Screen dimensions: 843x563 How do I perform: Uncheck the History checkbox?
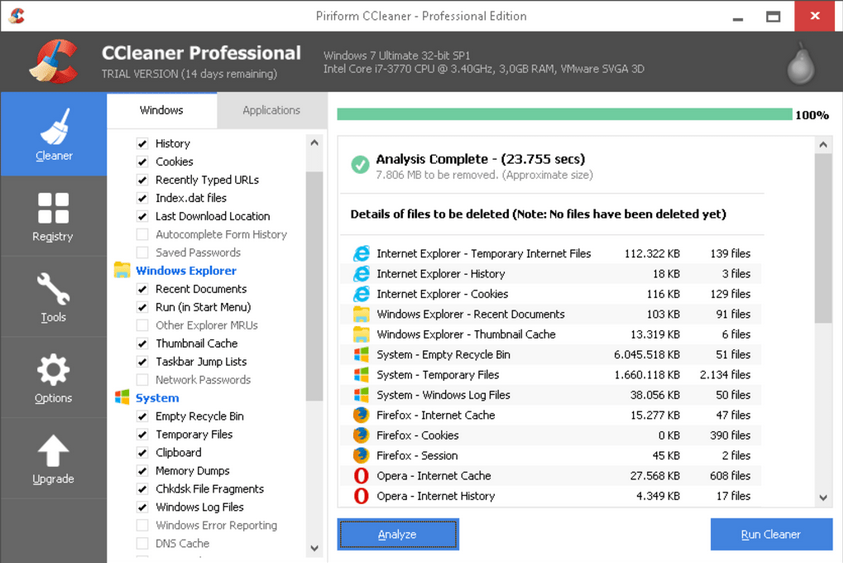(142, 144)
